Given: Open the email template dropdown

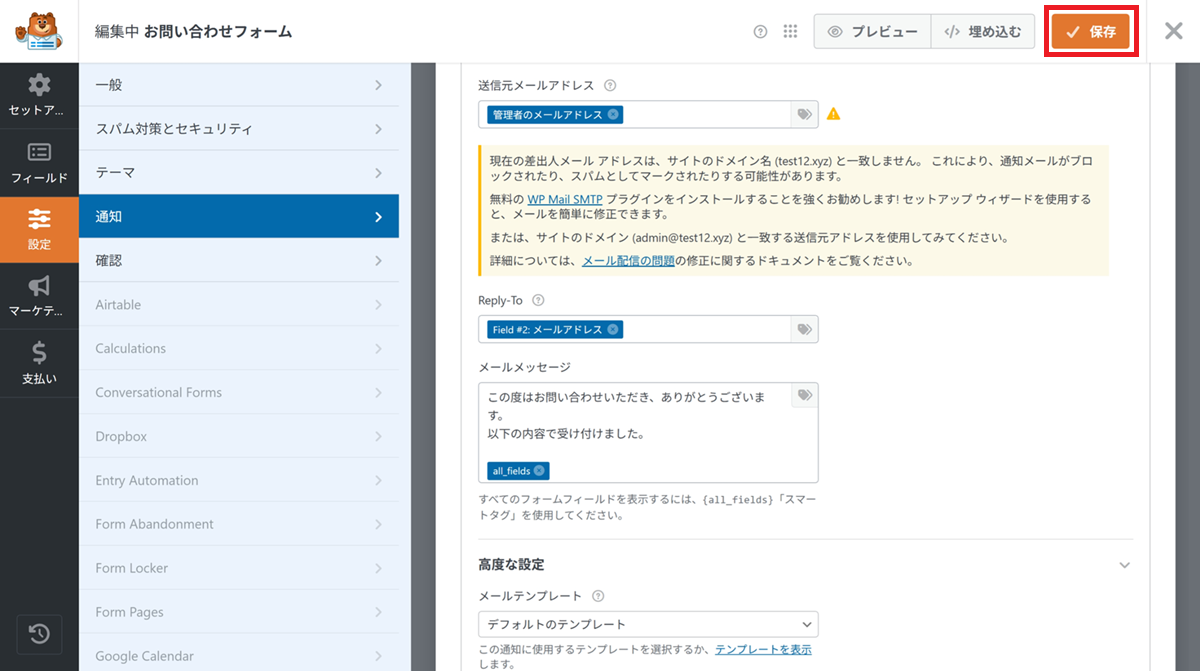Looking at the screenshot, I should [648, 624].
